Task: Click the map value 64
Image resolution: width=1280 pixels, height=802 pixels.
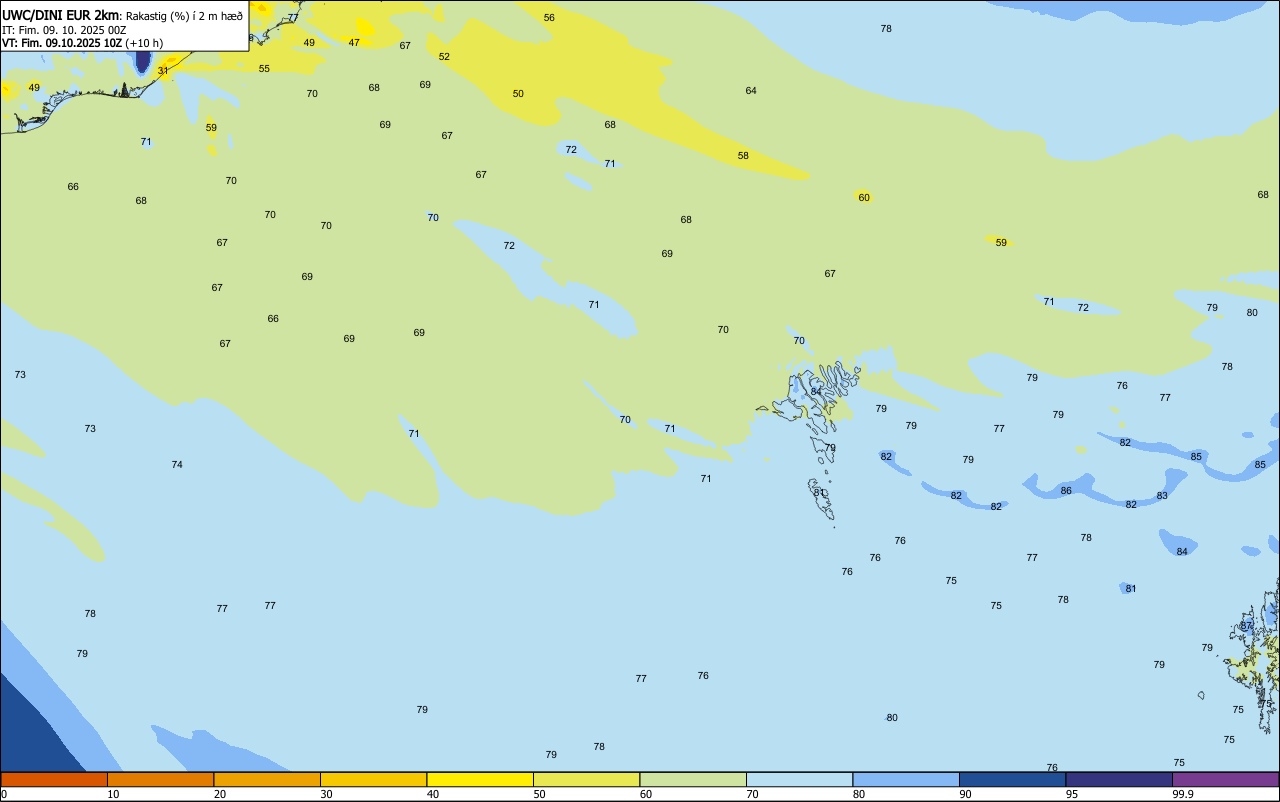Action: [751, 91]
